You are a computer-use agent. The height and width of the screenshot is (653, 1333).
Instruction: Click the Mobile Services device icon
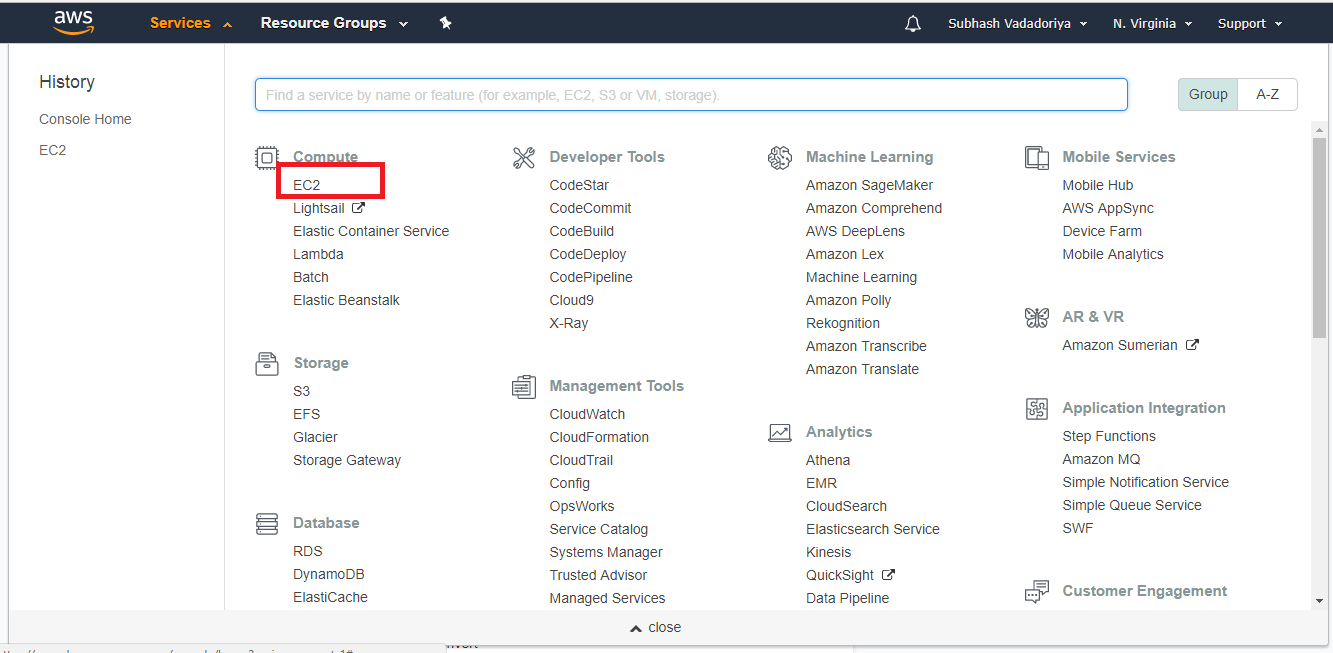pyautogui.click(x=1036, y=157)
